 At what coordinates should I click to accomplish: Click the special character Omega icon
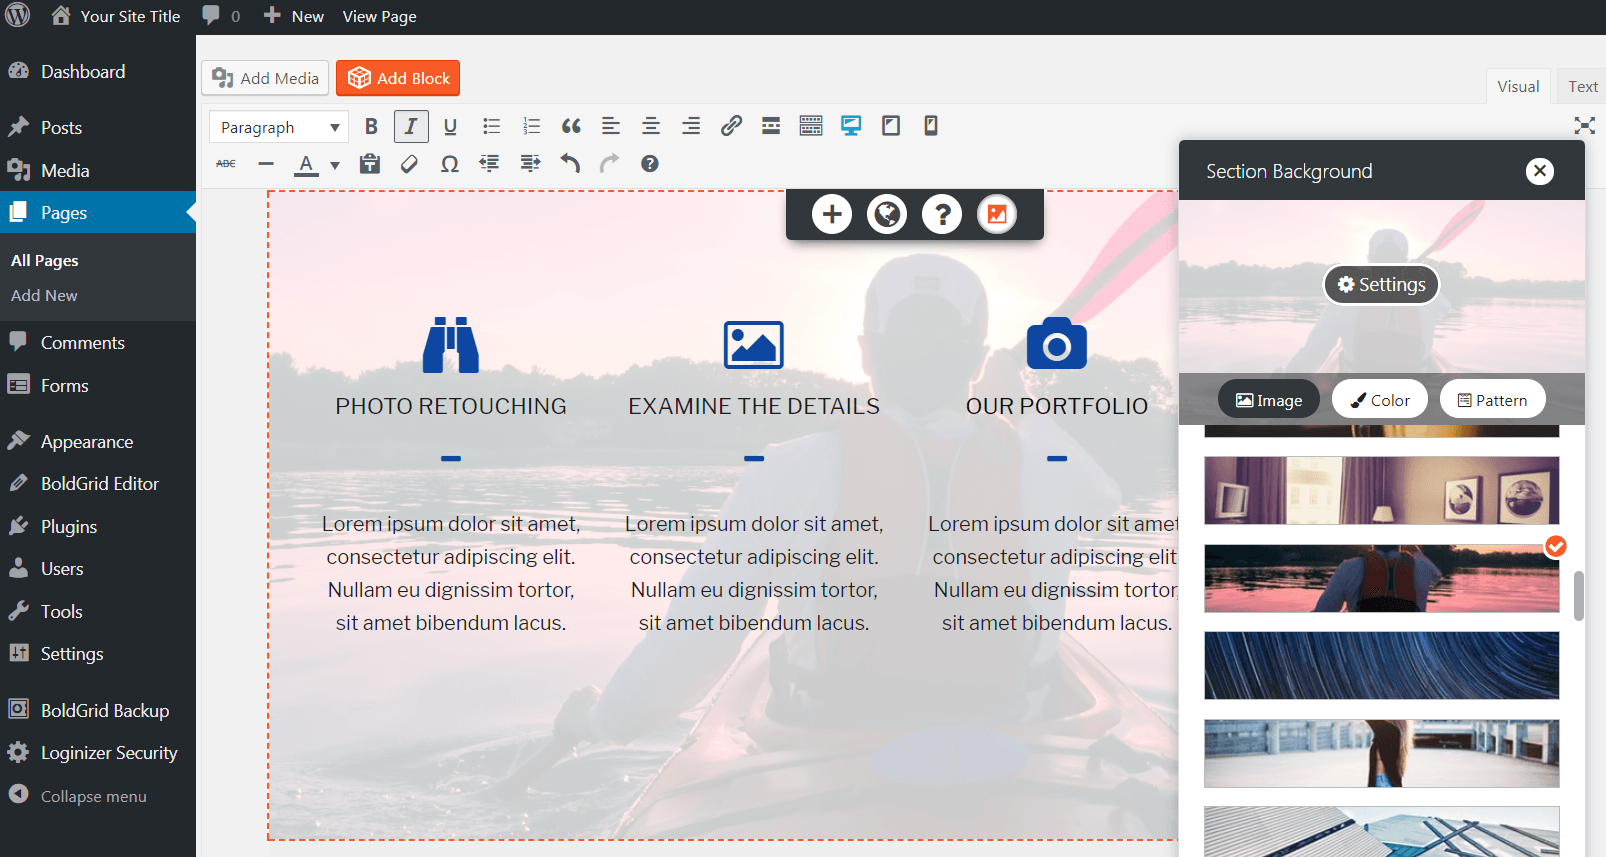point(450,164)
